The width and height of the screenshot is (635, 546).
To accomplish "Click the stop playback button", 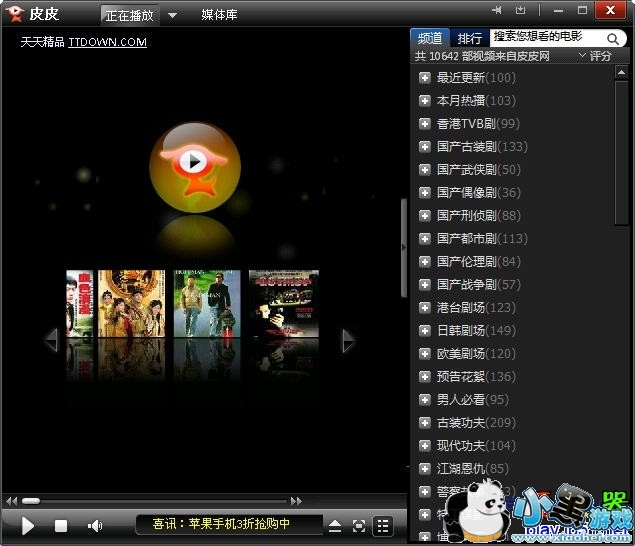I will [x=61, y=525].
